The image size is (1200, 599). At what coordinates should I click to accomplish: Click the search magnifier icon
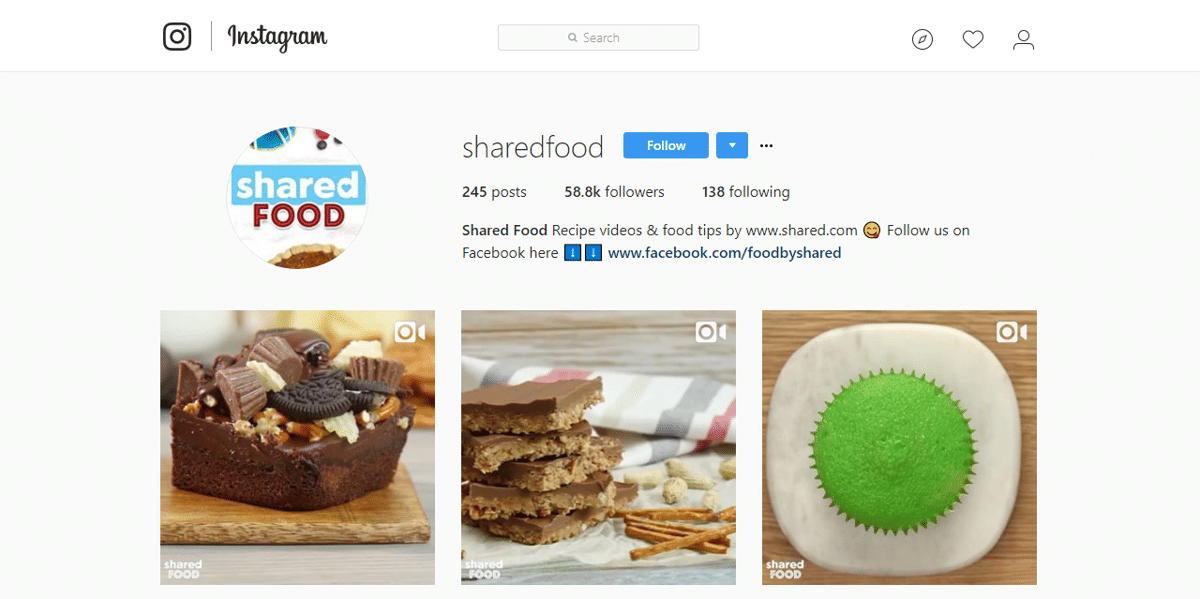[x=573, y=38]
